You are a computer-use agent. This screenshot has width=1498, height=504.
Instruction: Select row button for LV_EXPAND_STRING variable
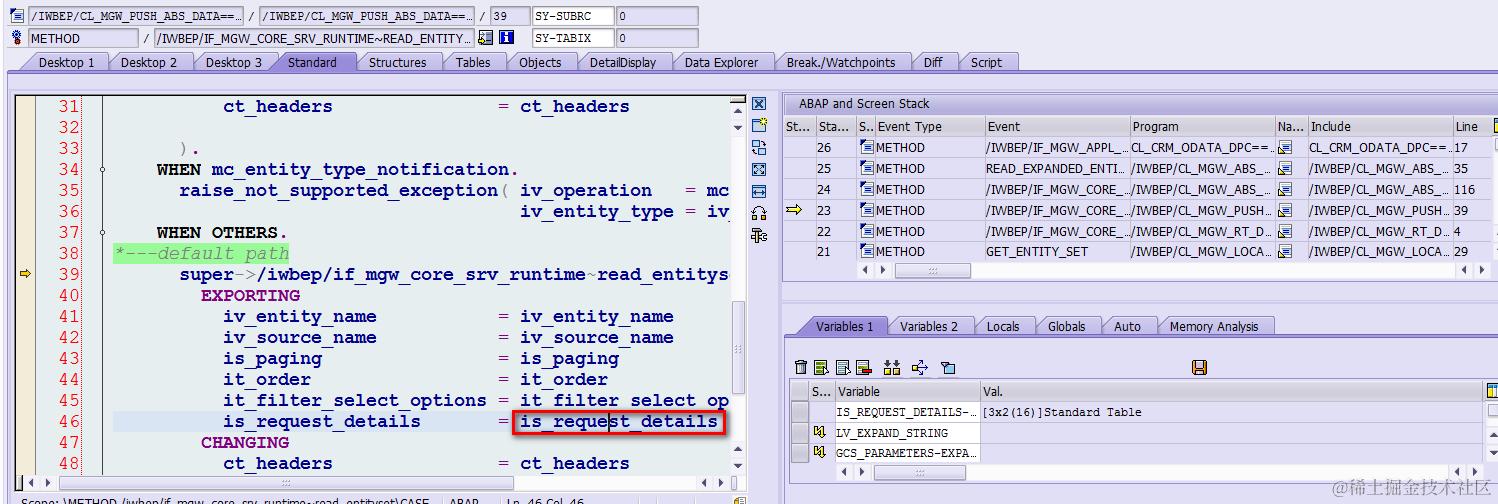coord(800,433)
